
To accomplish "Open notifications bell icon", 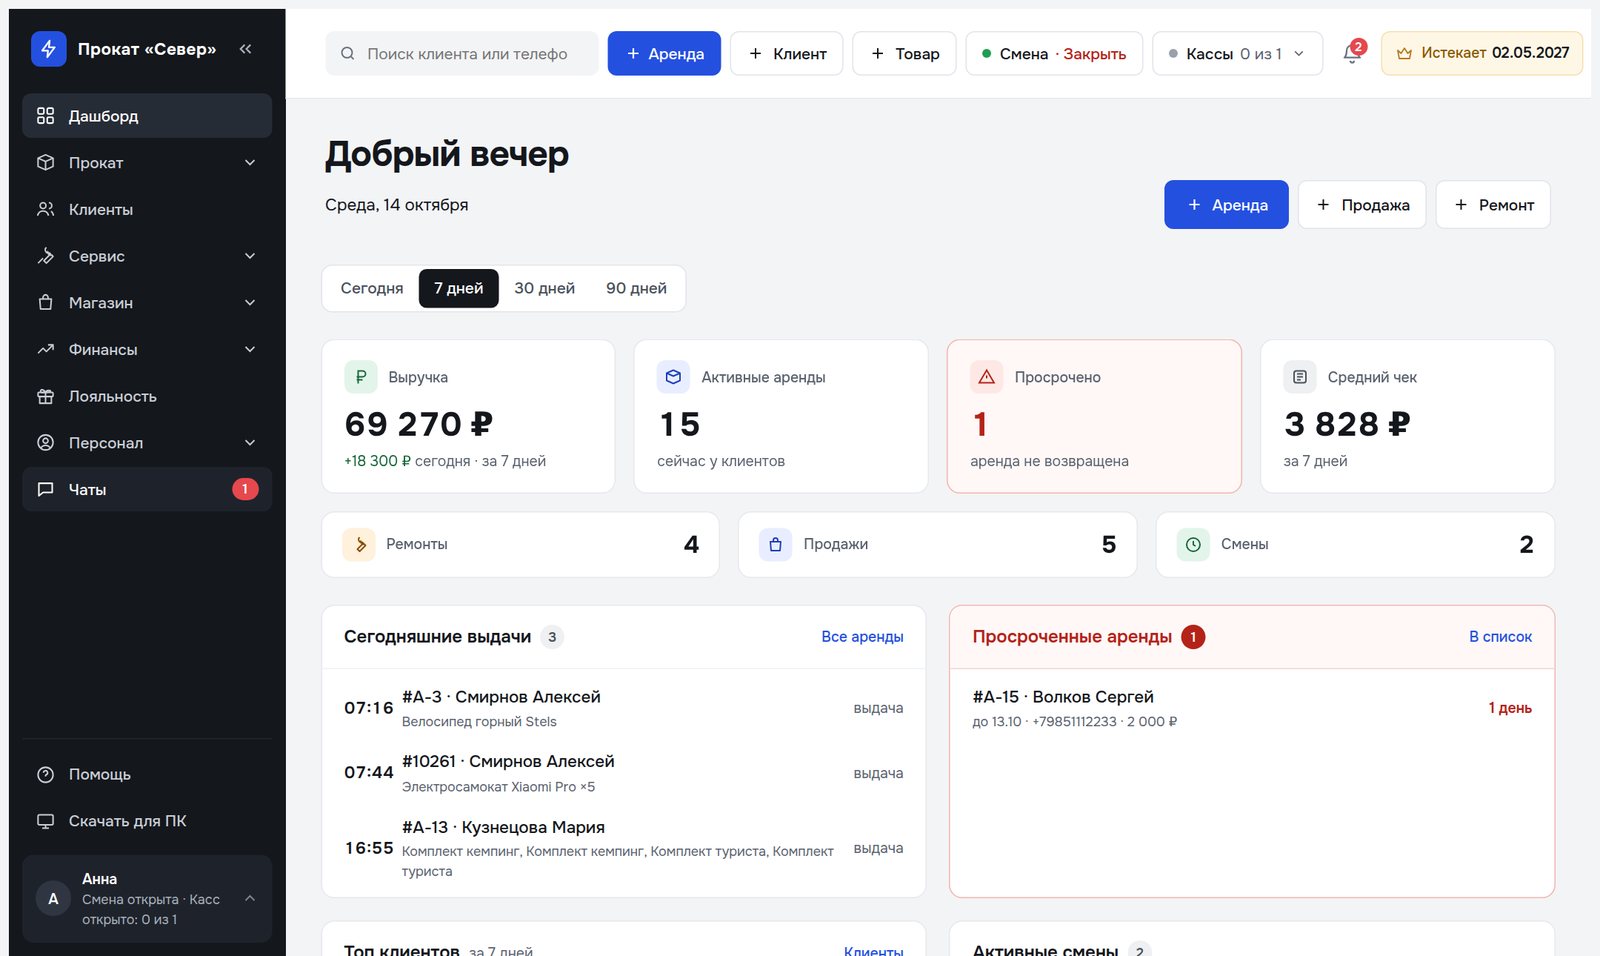I will point(1352,53).
